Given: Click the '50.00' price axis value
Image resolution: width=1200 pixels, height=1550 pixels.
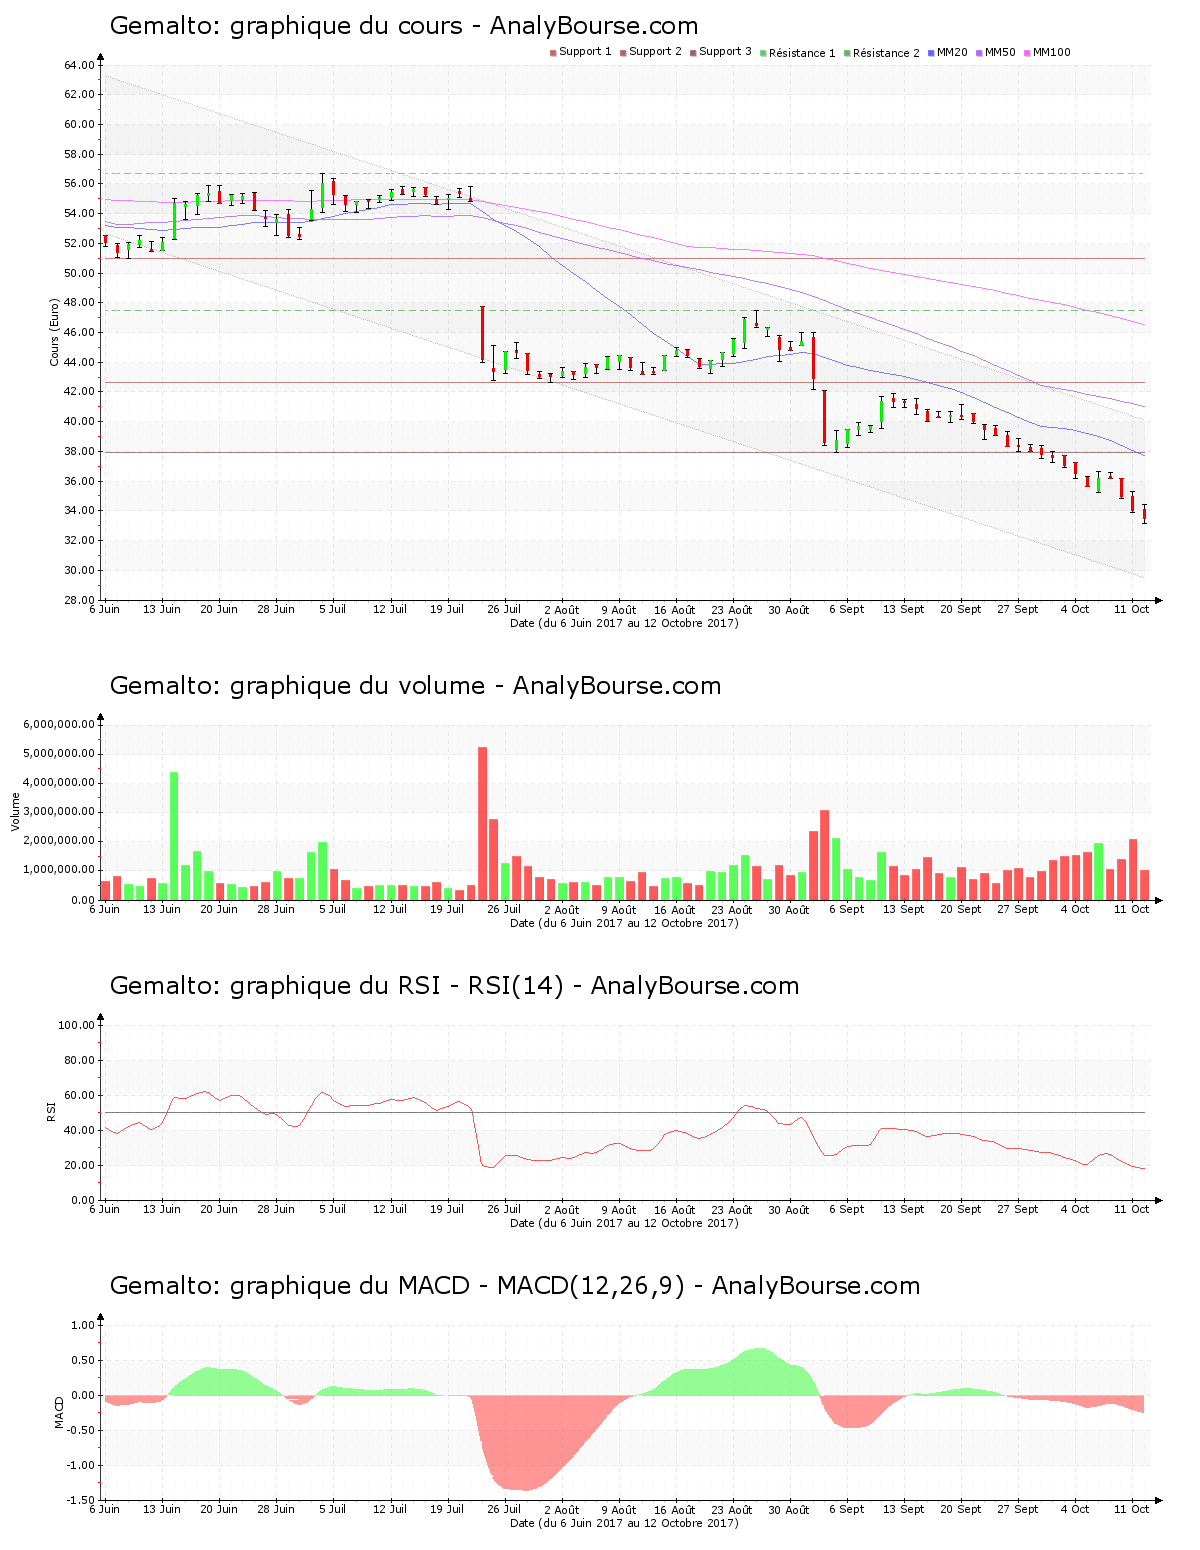Looking at the screenshot, I should pos(79,273).
